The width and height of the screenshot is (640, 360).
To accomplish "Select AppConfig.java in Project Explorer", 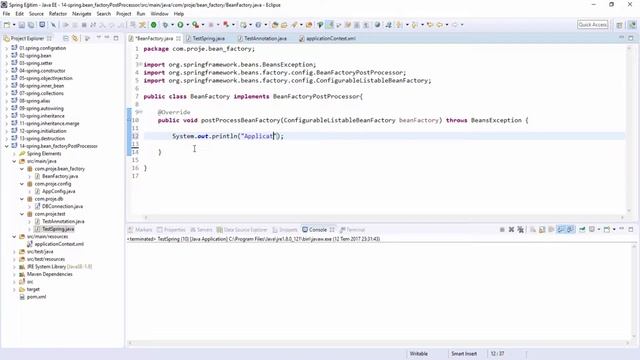I will pyautogui.click(x=58, y=191).
